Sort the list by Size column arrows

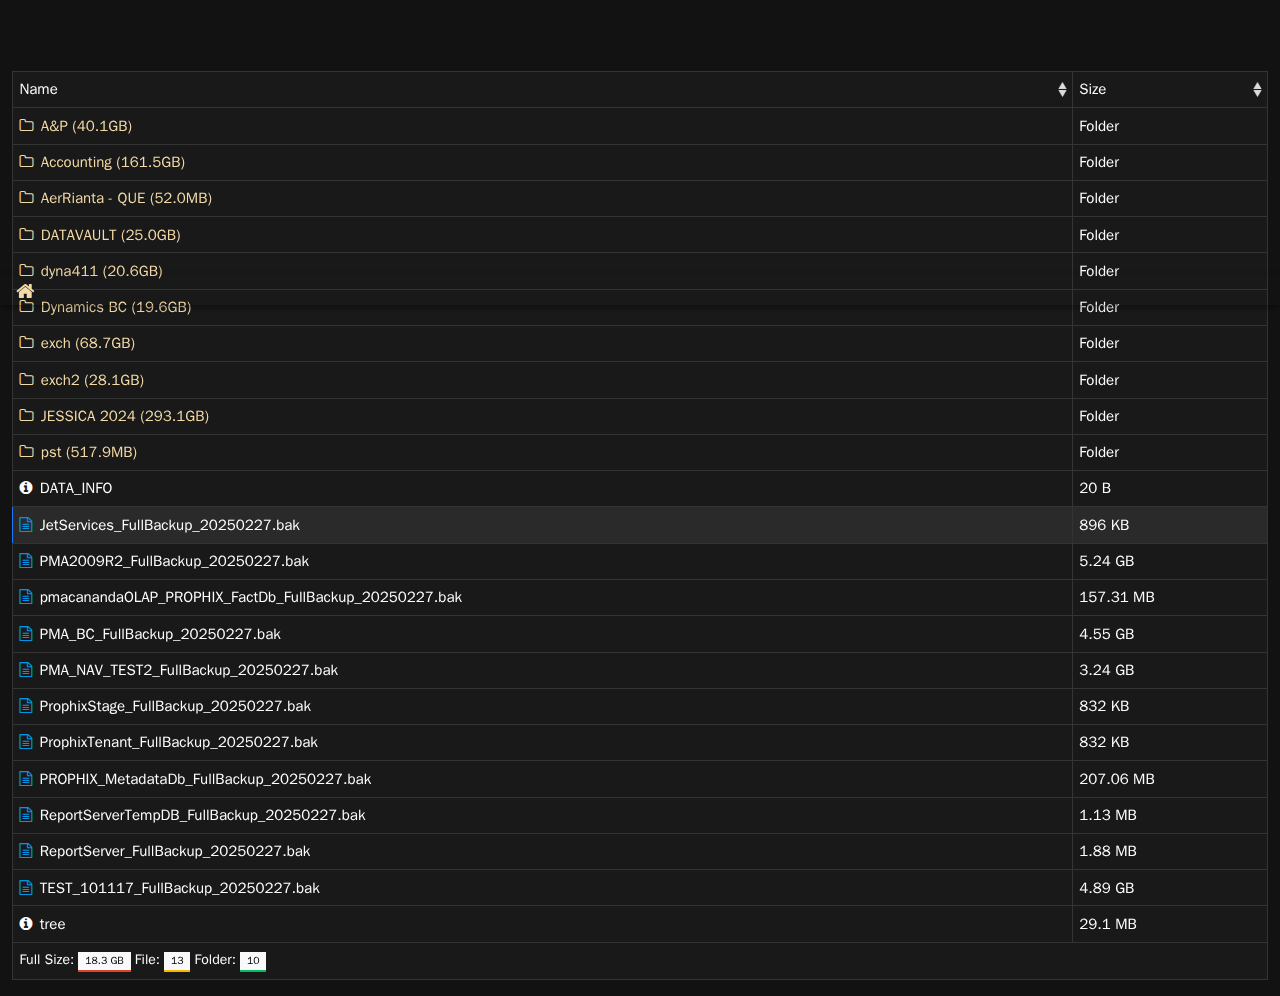click(1257, 89)
